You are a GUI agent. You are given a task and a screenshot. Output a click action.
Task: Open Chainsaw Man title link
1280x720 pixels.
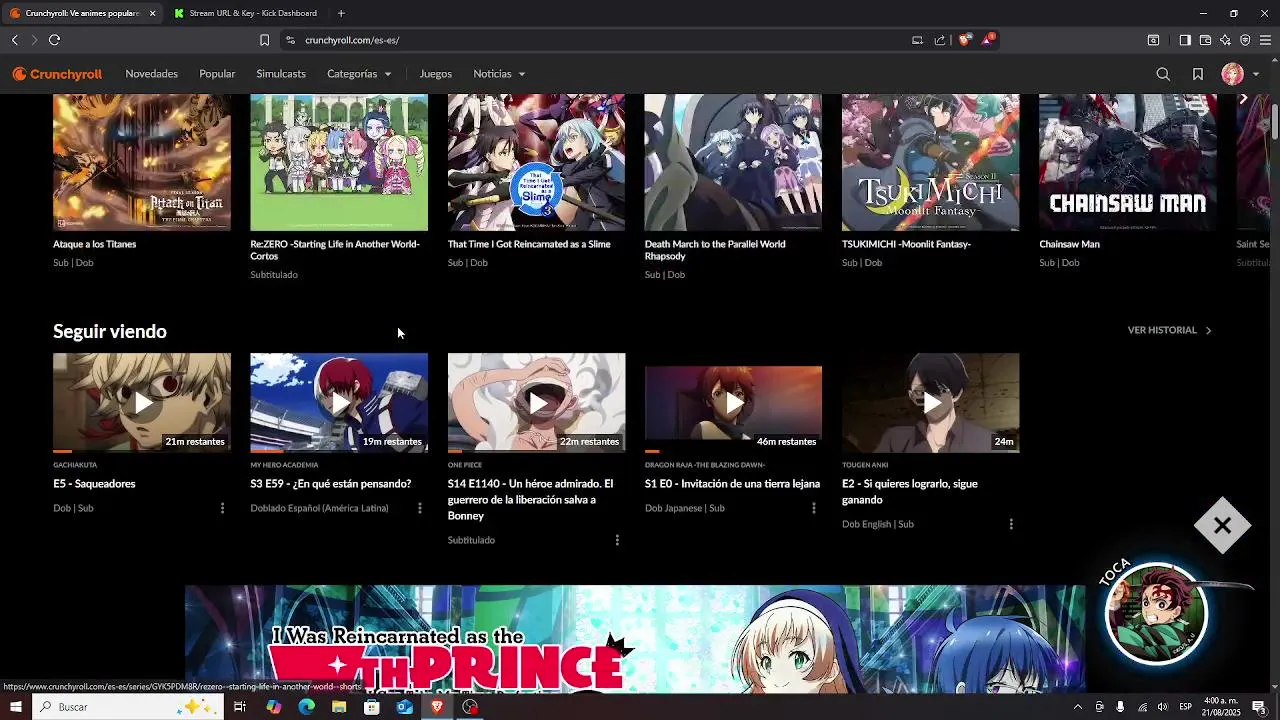point(1069,244)
